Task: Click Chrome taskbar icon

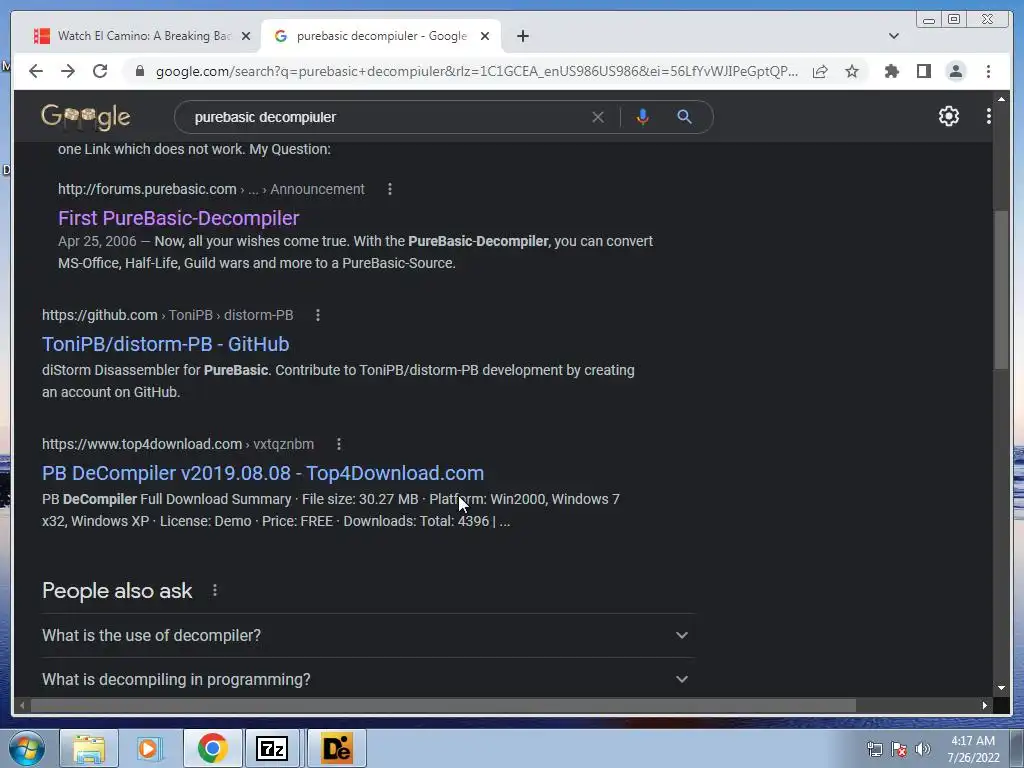Action: click(212, 748)
